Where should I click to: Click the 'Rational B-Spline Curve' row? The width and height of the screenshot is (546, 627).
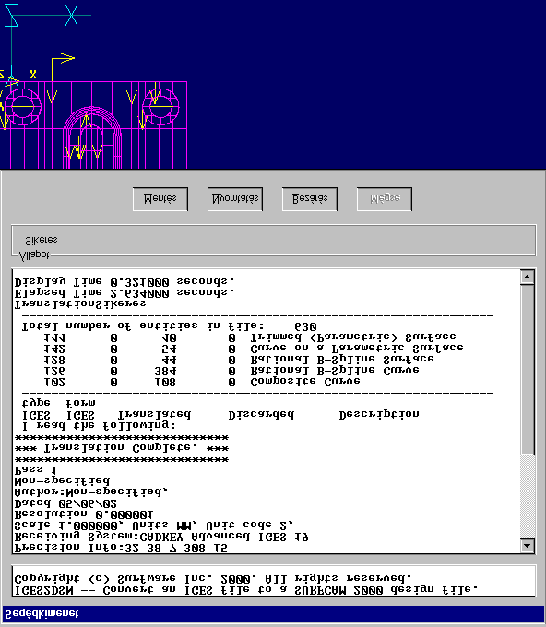click(231, 371)
